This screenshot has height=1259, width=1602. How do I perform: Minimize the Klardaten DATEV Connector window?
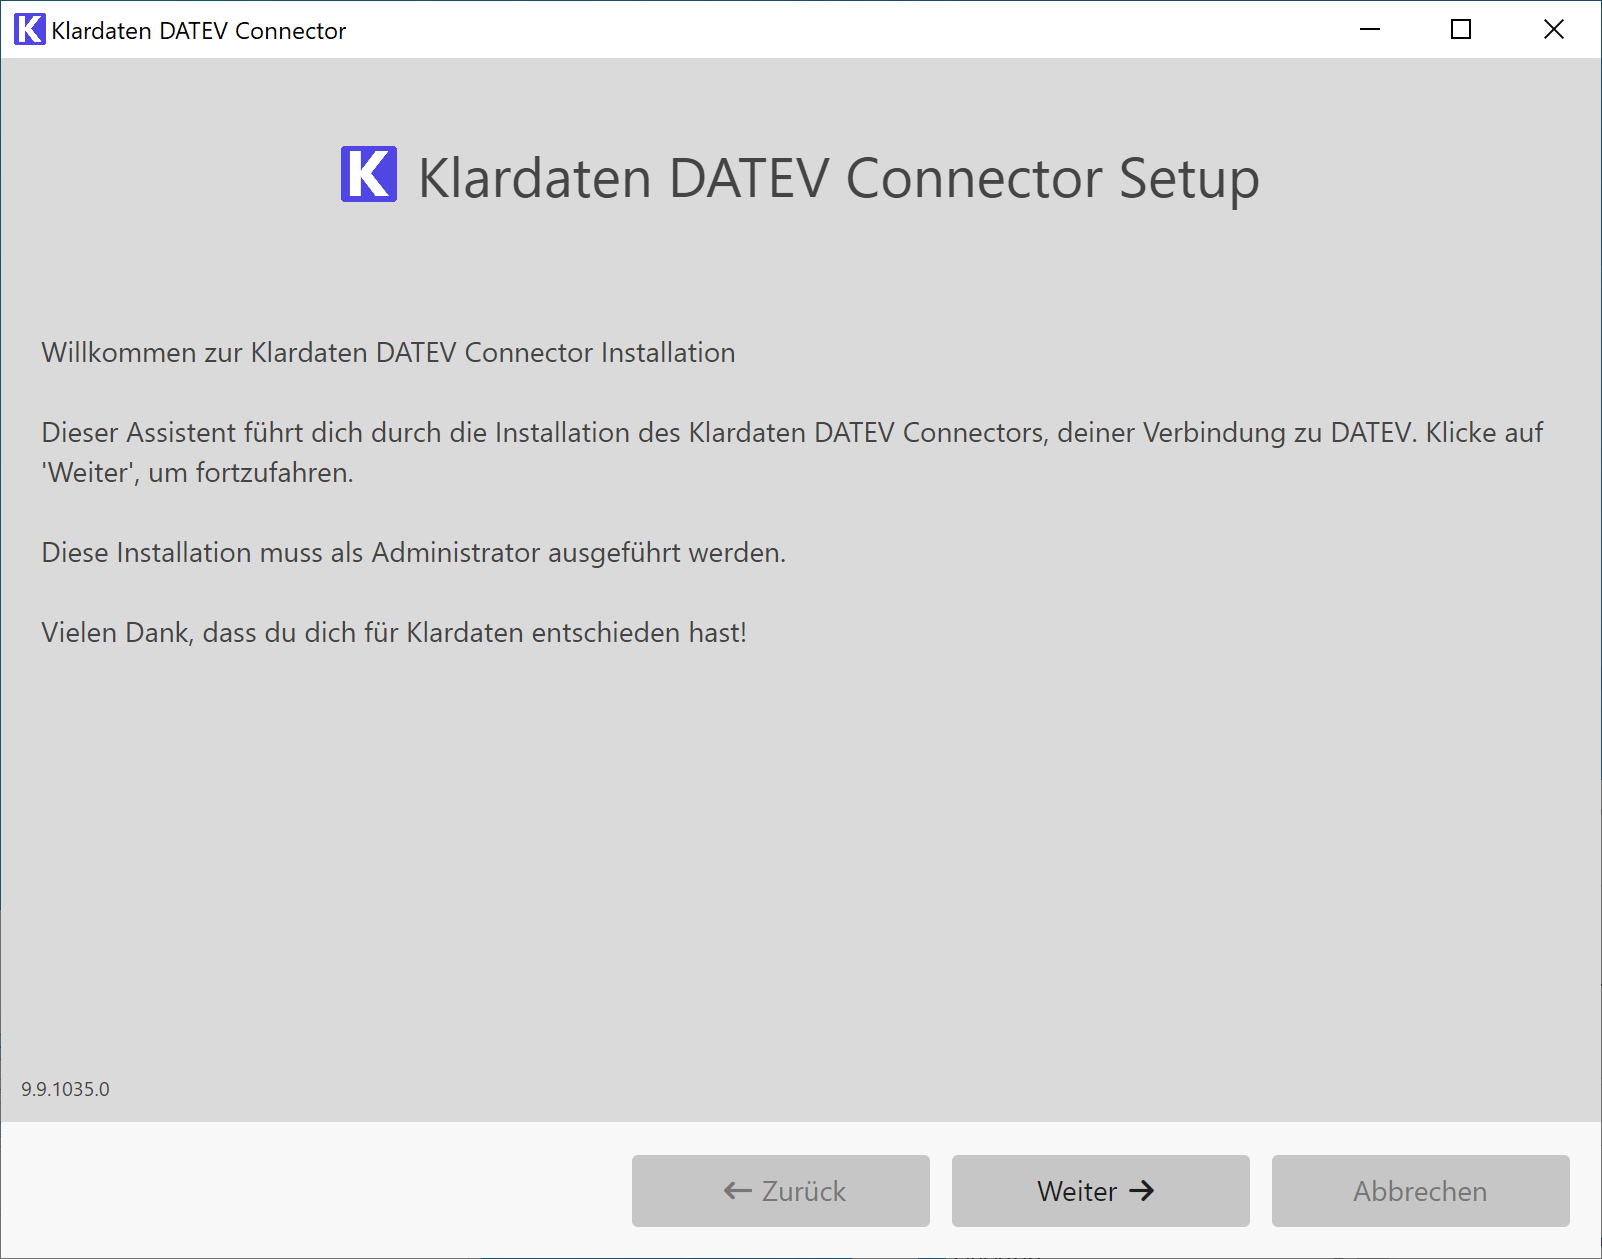[x=1369, y=30]
